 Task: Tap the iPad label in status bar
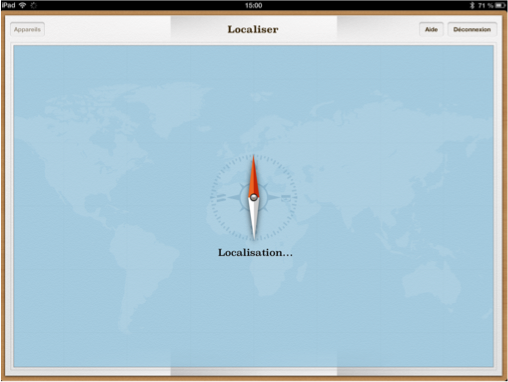pyautogui.click(x=9, y=5)
